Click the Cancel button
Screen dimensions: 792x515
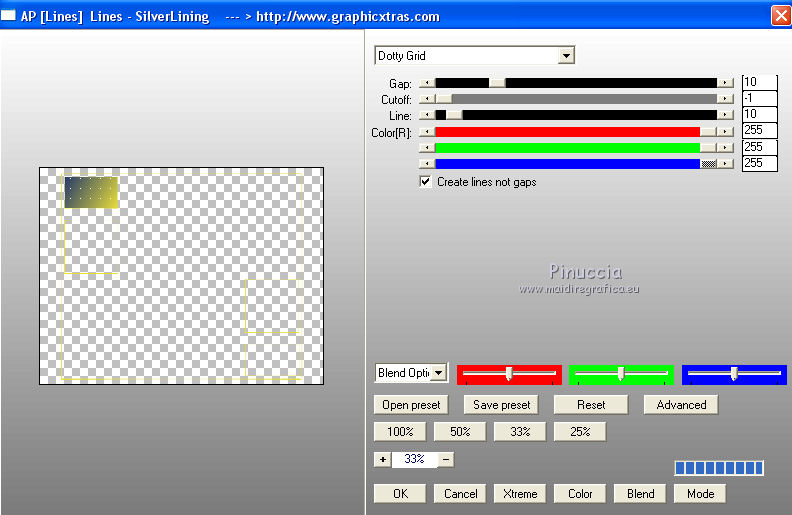click(460, 494)
